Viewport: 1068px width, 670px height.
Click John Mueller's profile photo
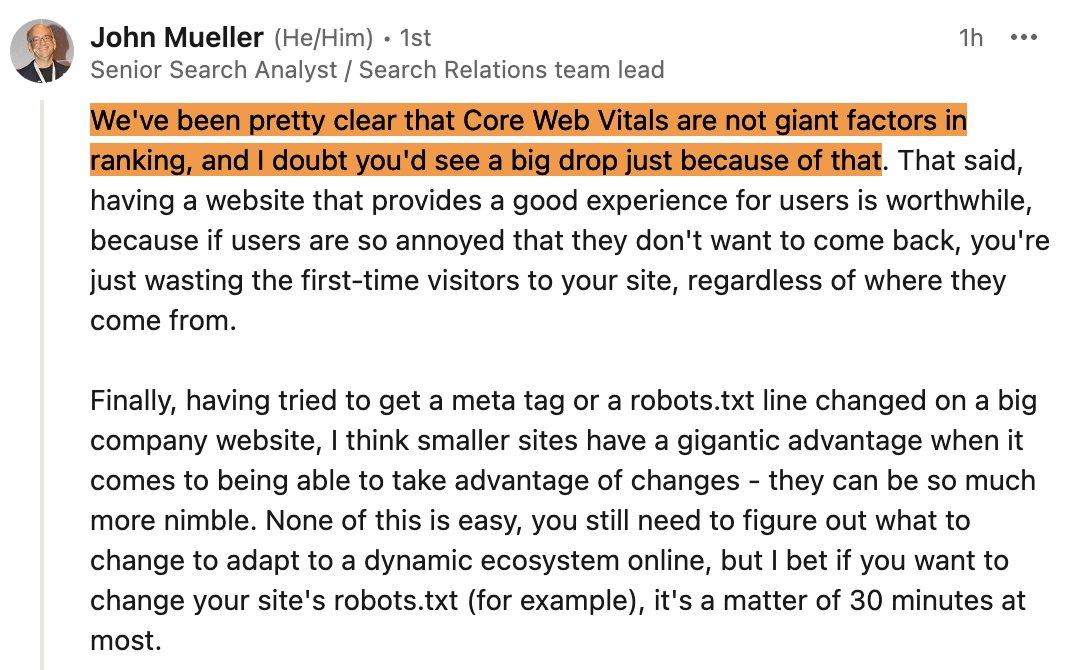tap(42, 50)
